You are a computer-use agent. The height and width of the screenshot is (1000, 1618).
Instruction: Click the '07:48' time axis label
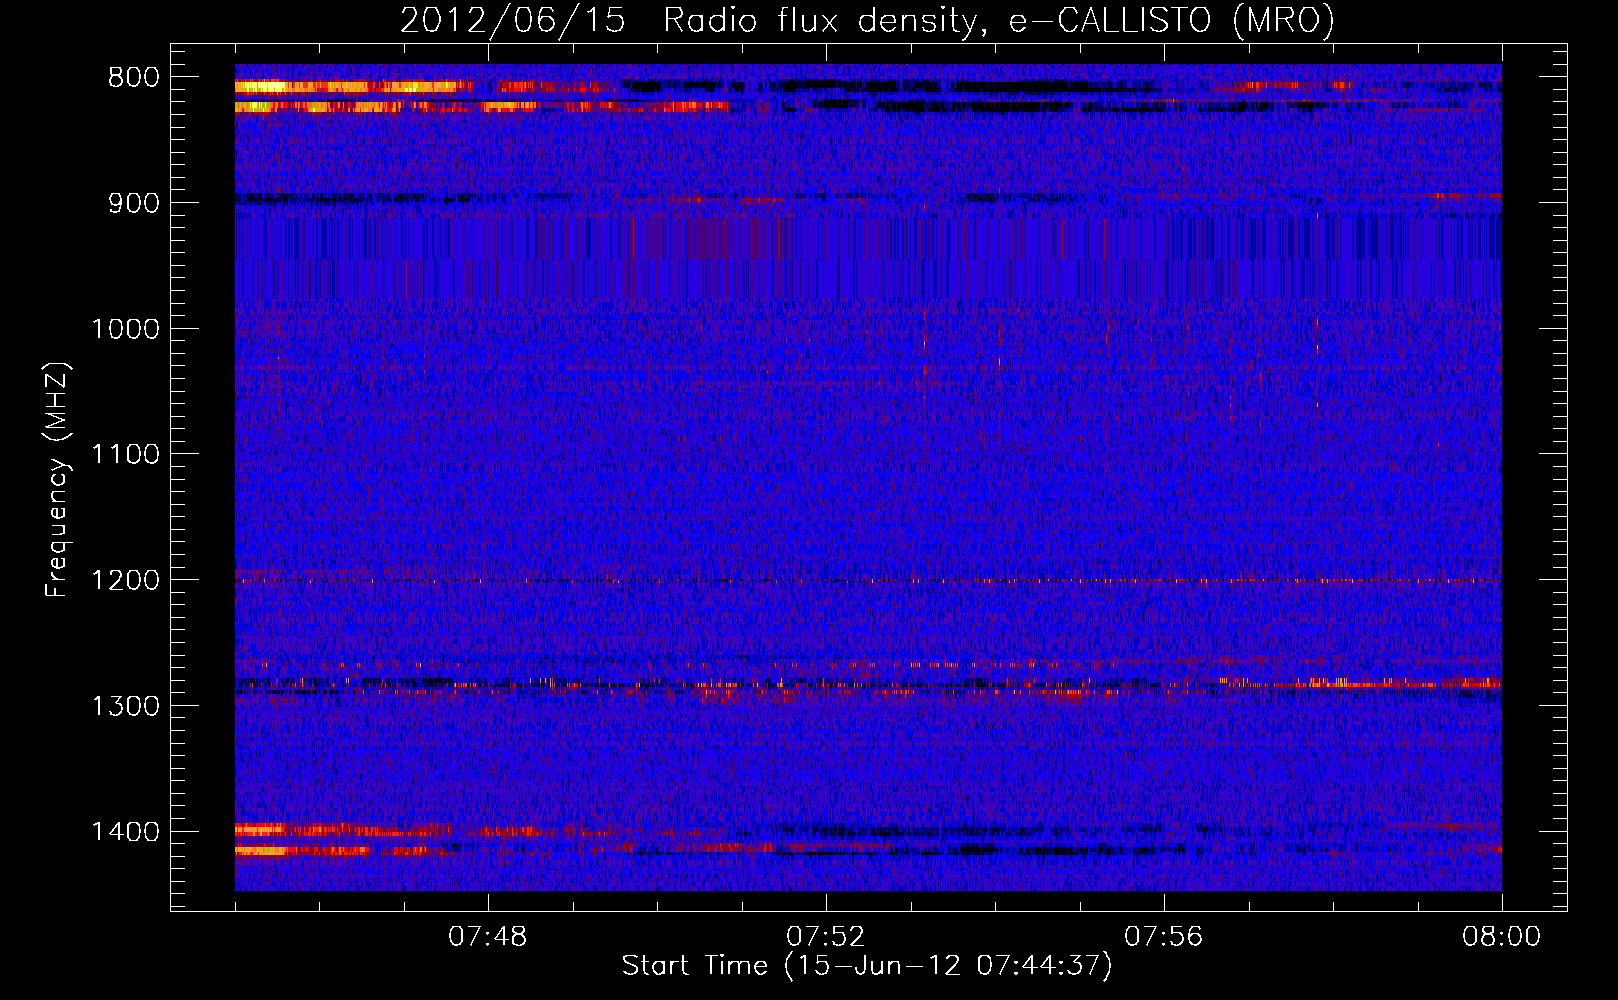point(488,937)
